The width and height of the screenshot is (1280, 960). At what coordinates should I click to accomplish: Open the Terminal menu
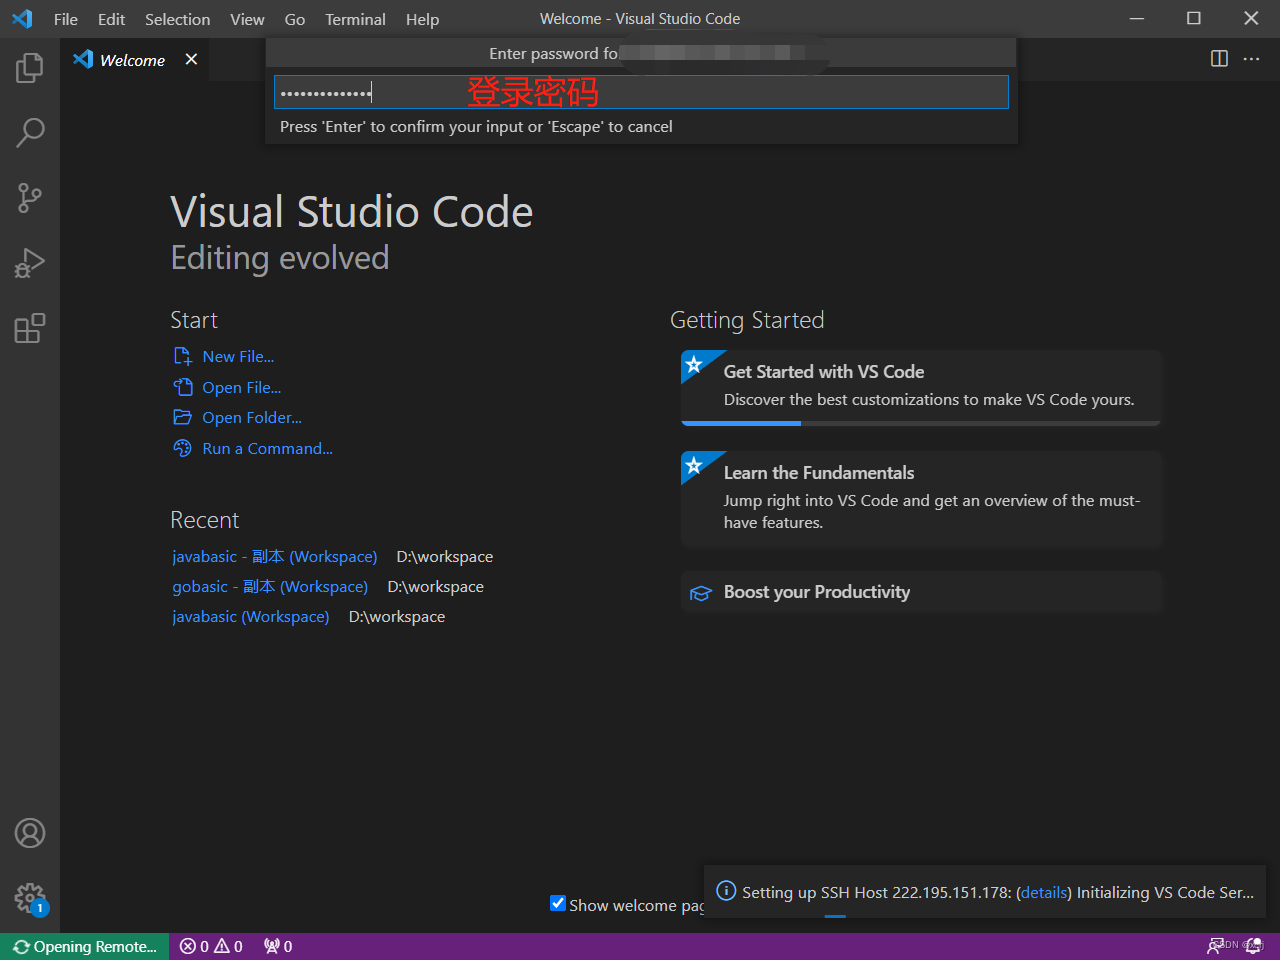pyautogui.click(x=355, y=19)
